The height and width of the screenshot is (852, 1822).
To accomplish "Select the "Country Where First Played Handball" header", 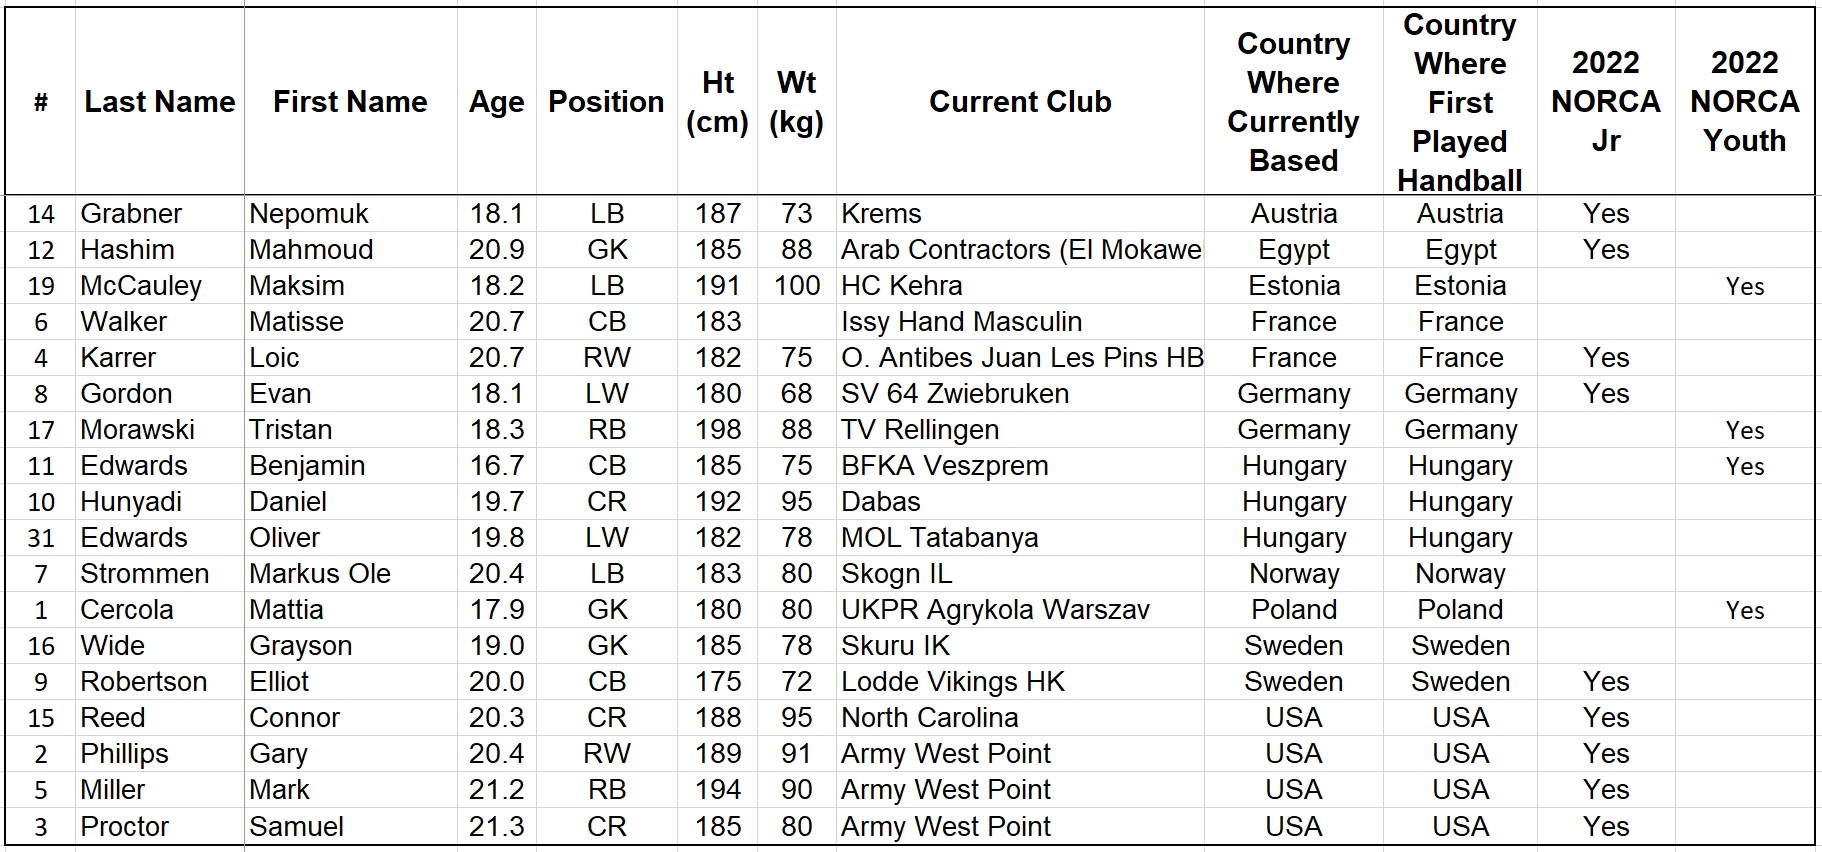I will tap(1460, 101).
